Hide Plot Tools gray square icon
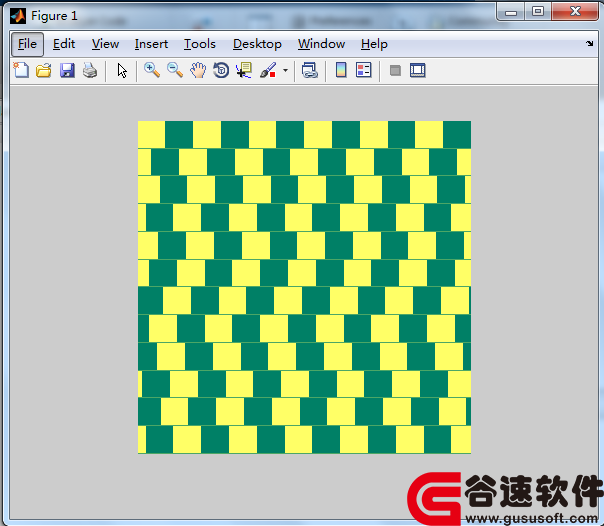The height and width of the screenshot is (526, 604). click(395, 70)
